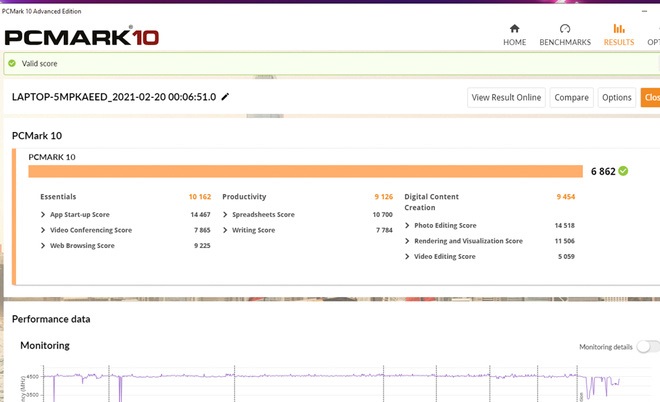Image resolution: width=660 pixels, height=402 pixels.
Task: Click the Performance data heading
Action: (51, 319)
